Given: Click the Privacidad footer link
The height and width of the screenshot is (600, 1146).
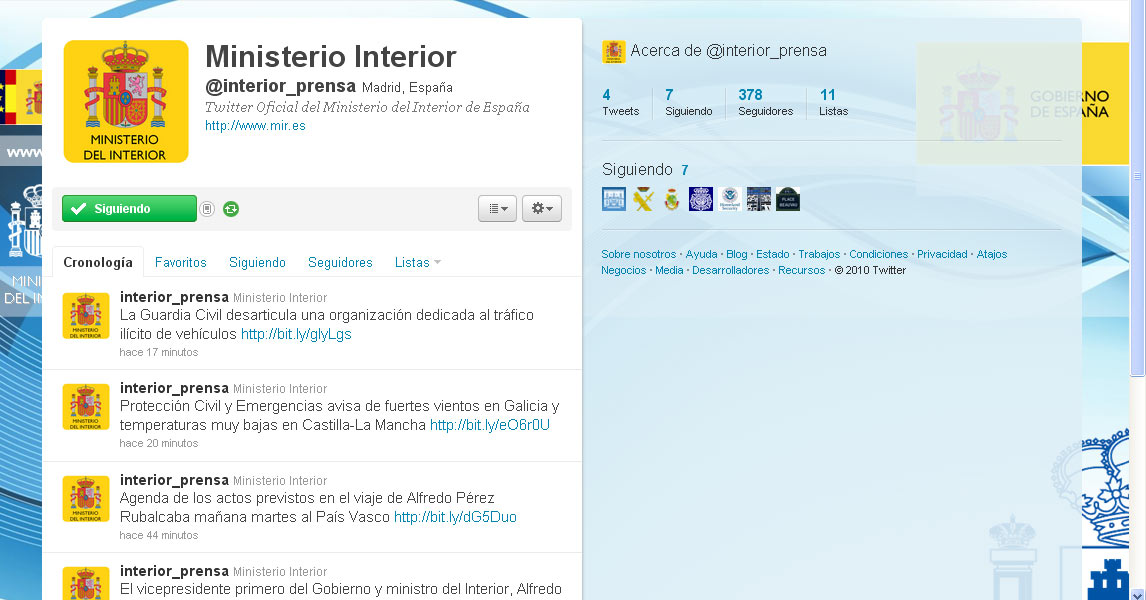Looking at the screenshot, I should 942,255.
